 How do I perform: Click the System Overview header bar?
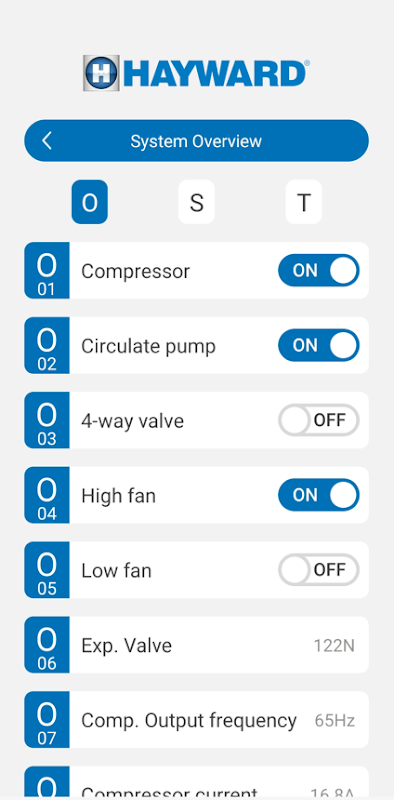click(196, 141)
